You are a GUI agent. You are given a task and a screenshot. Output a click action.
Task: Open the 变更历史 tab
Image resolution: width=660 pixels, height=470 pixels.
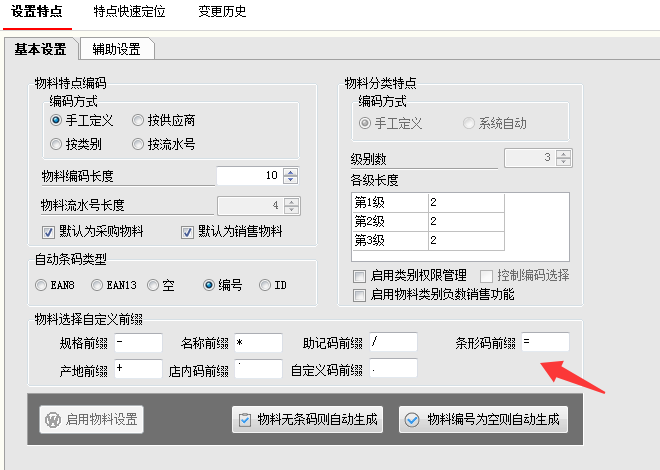[x=222, y=11]
